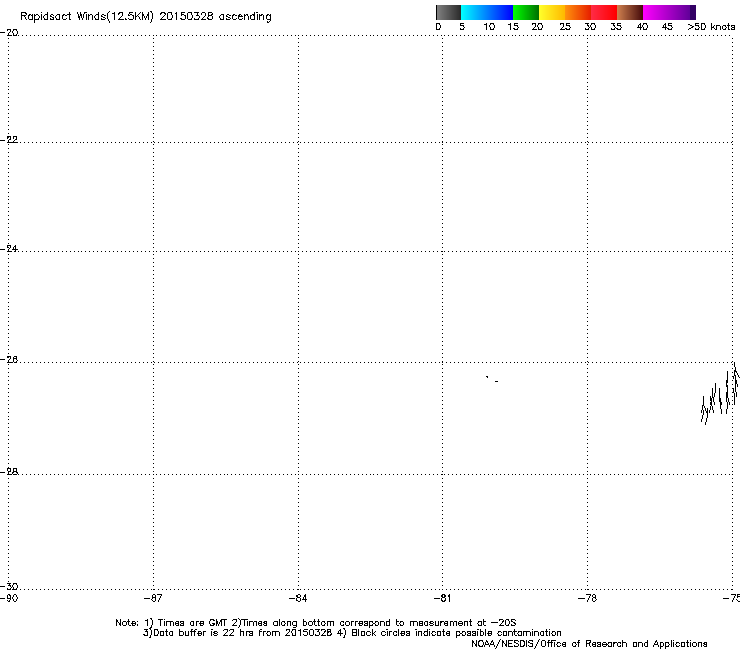Click the yellow 20-25 knots color segment

click(552, 12)
